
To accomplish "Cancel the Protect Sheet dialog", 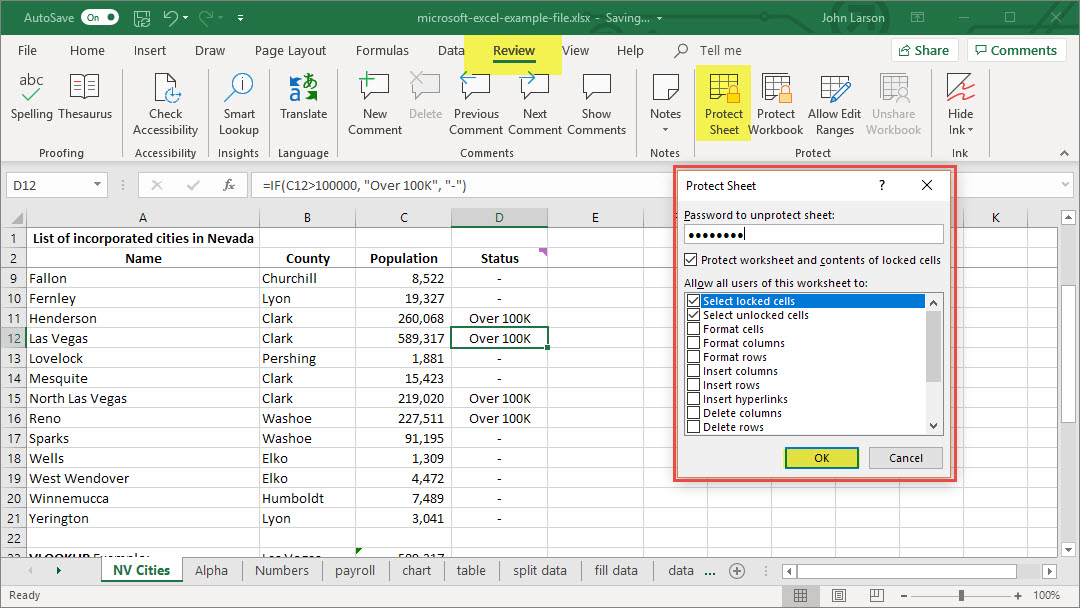I will 905,458.
